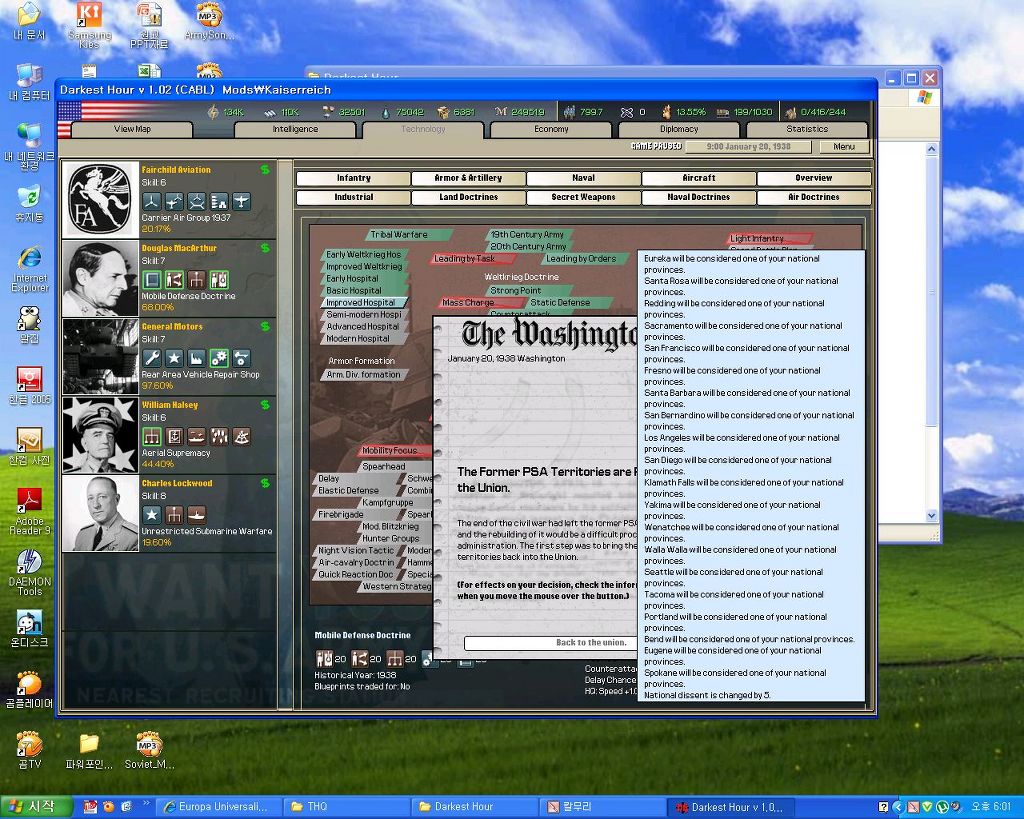Click first component icon under Mobile Defense Doctrine
The image size is (1024, 819).
324,658
